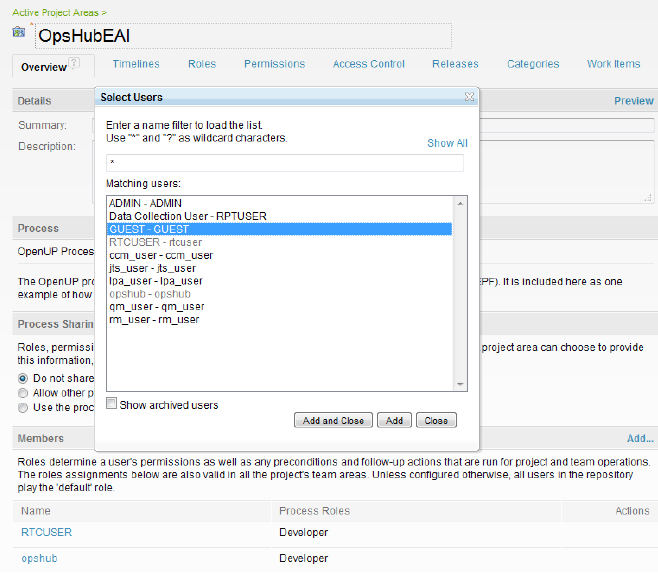The image size is (658, 575).
Task: Open the Permissions tab
Action: click(x=274, y=64)
